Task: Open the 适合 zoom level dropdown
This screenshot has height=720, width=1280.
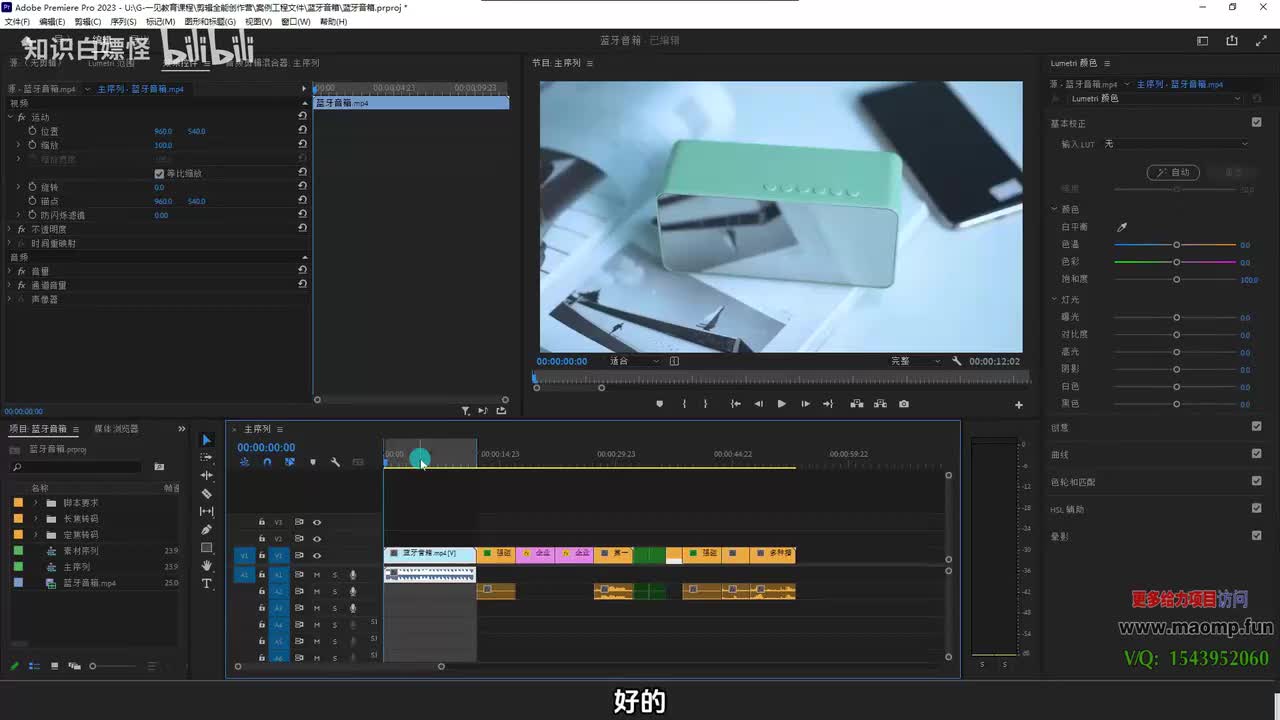Action: click(634, 361)
